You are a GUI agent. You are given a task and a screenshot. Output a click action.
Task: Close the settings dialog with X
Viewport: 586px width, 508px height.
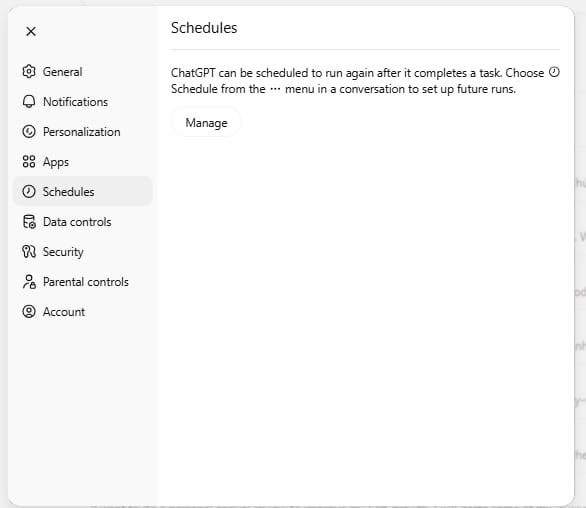click(x=31, y=31)
